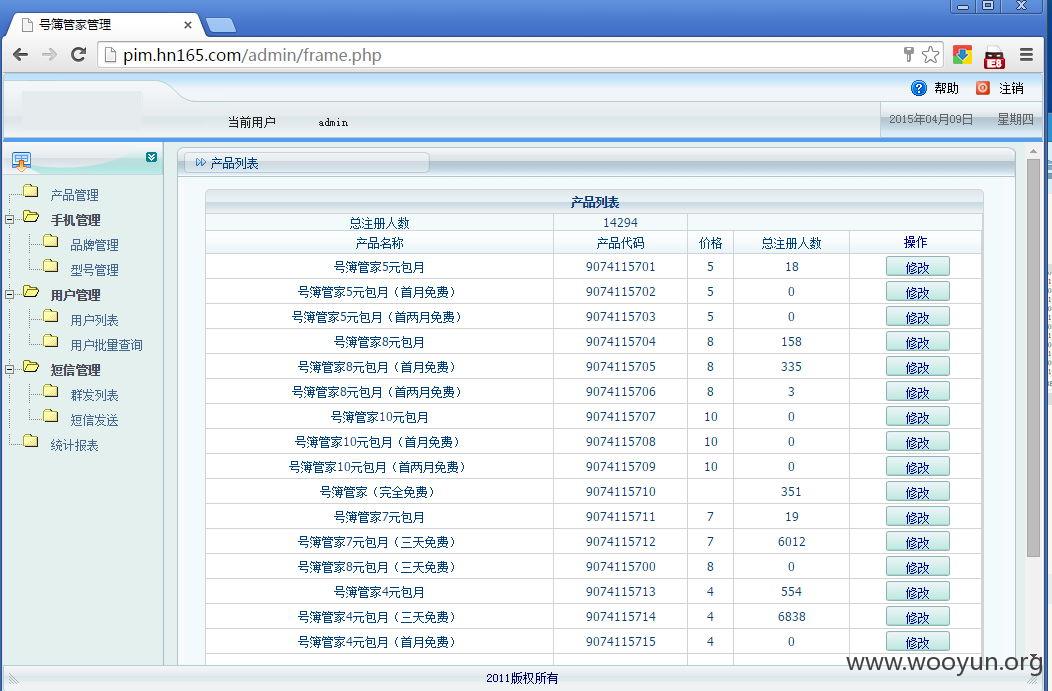Click 修改 for product code 9074115704
The height and width of the screenshot is (691, 1052).
coord(917,342)
